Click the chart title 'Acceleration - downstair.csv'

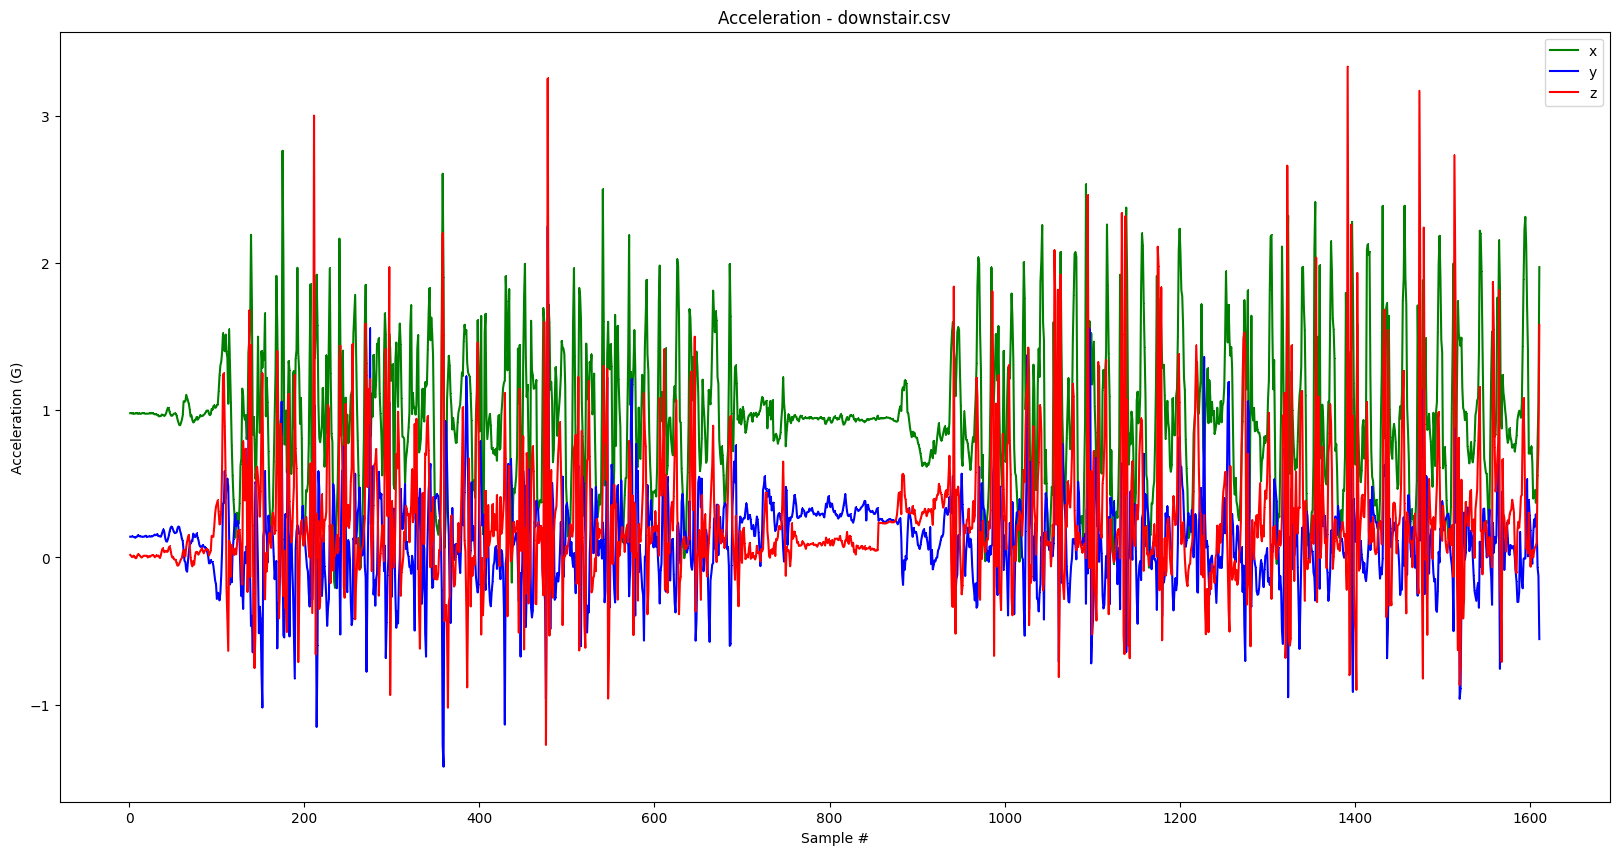(834, 18)
